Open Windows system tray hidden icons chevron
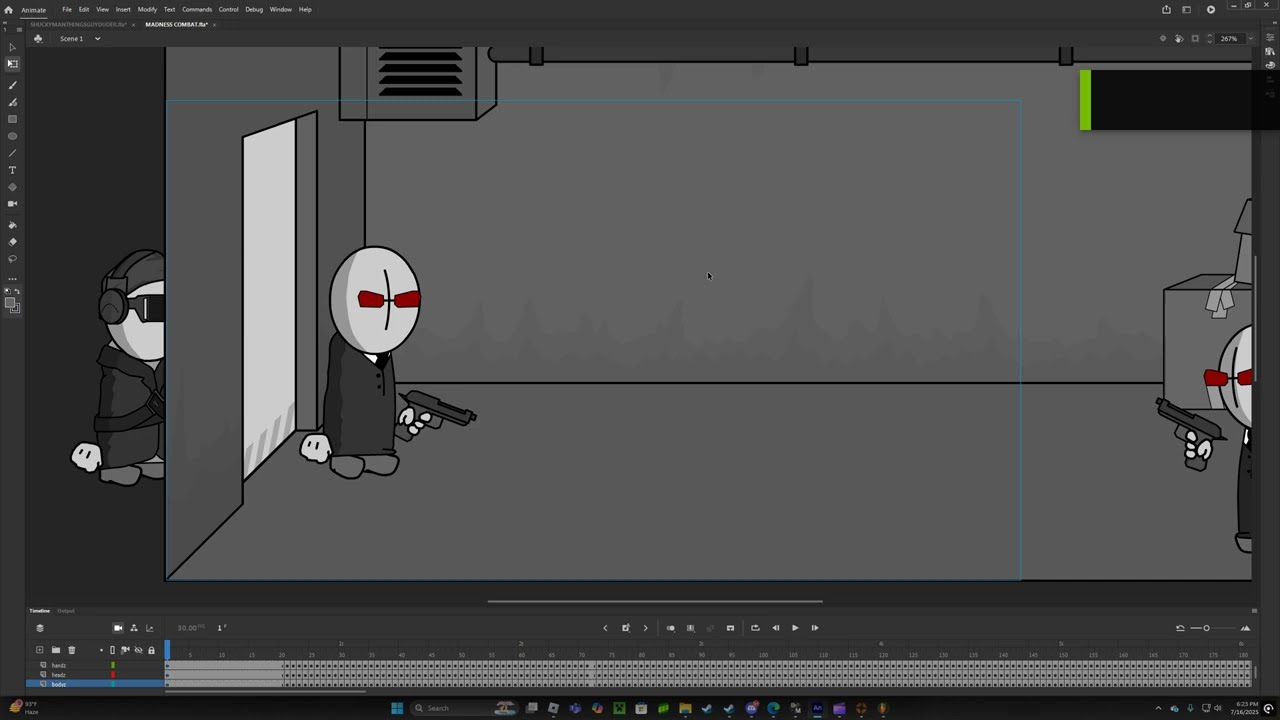Viewport: 1280px width, 720px height. (1158, 708)
